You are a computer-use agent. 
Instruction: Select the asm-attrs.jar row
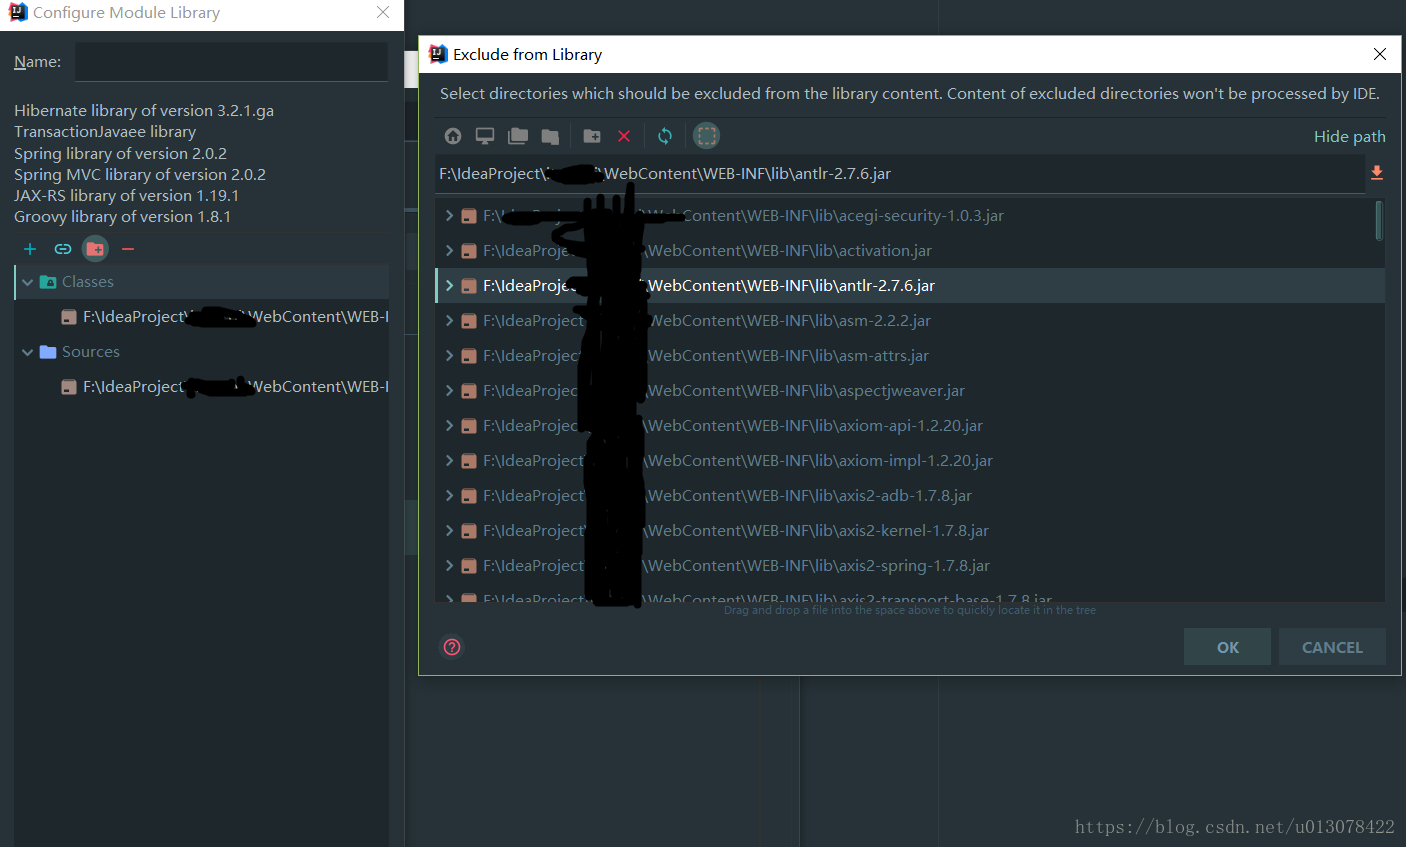(910, 356)
